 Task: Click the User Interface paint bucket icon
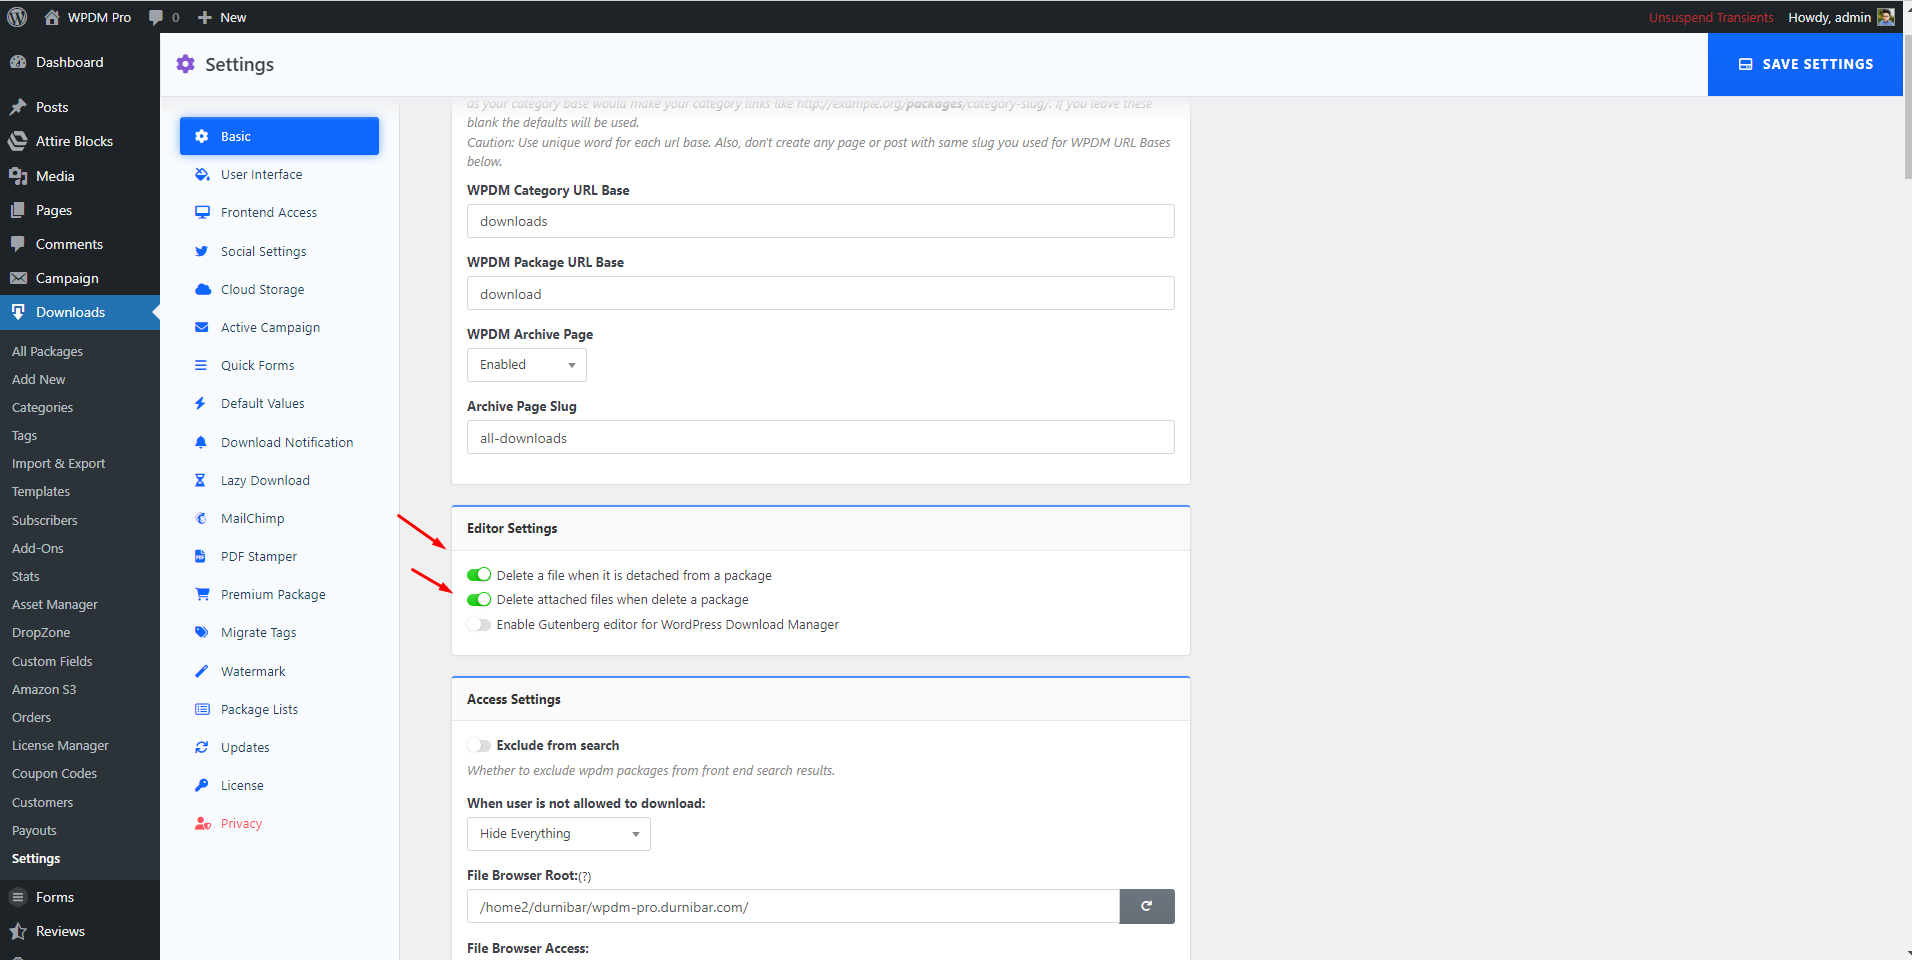point(202,174)
